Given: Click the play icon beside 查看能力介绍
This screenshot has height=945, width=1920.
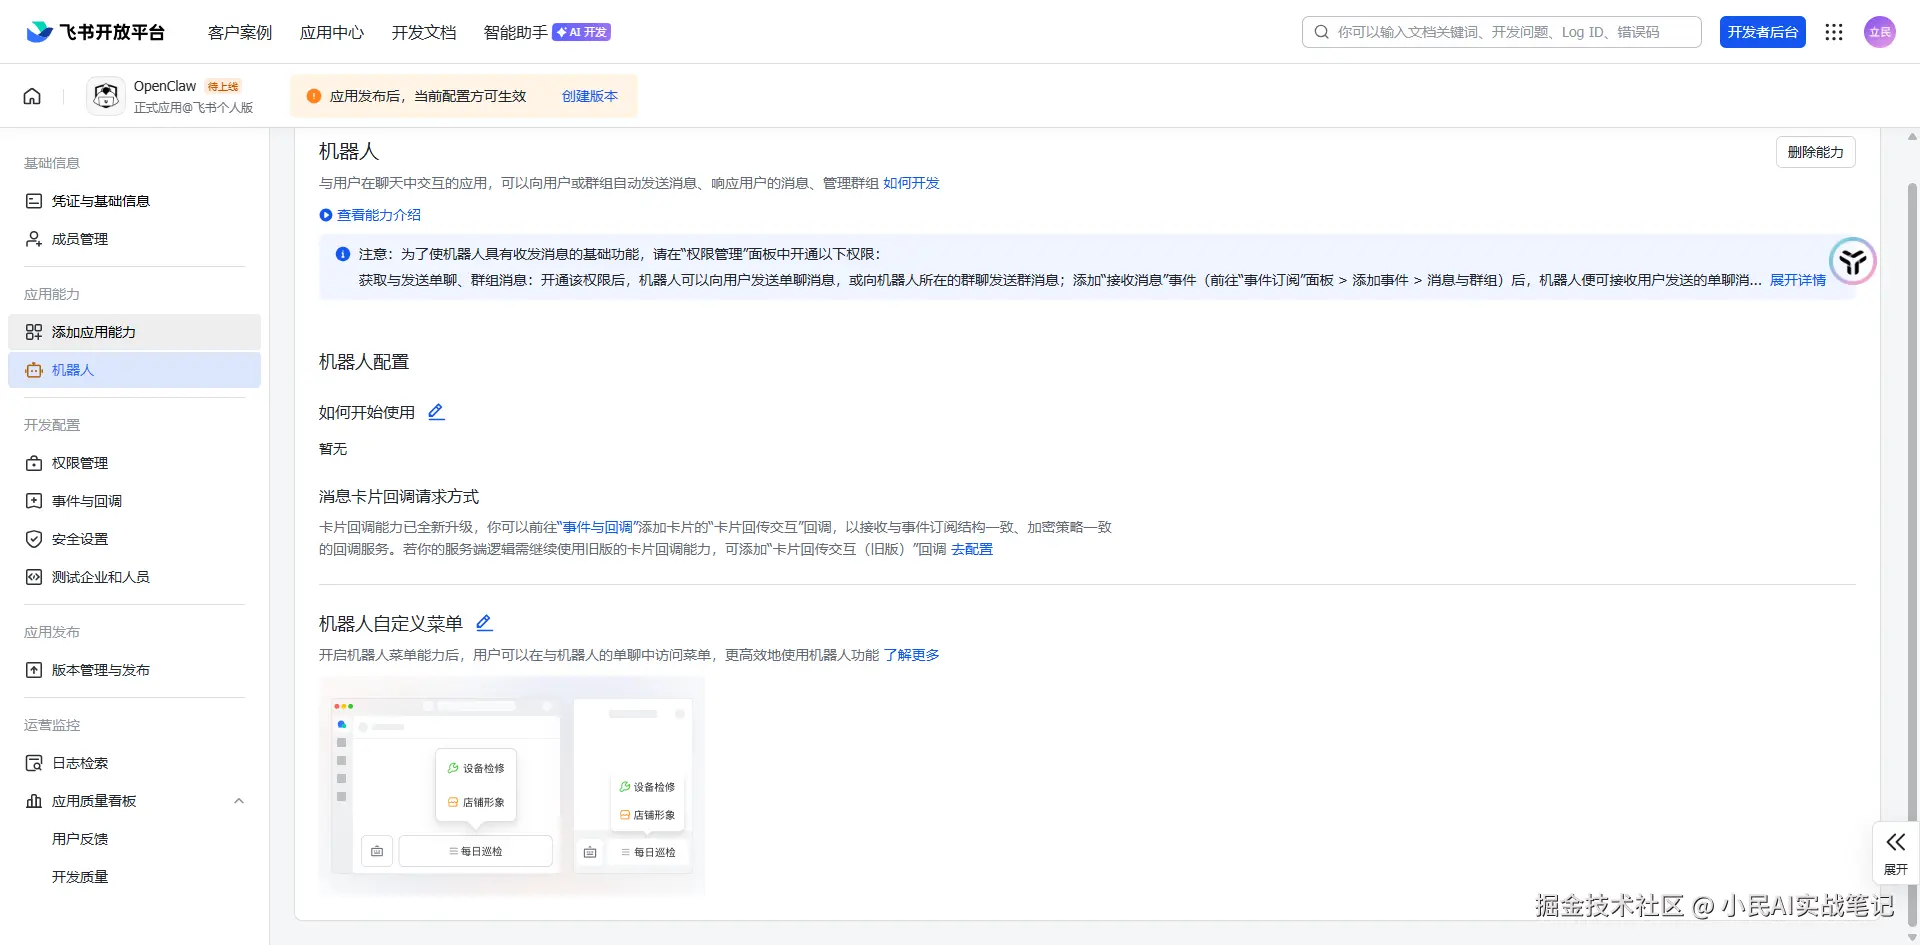Looking at the screenshot, I should 326,215.
